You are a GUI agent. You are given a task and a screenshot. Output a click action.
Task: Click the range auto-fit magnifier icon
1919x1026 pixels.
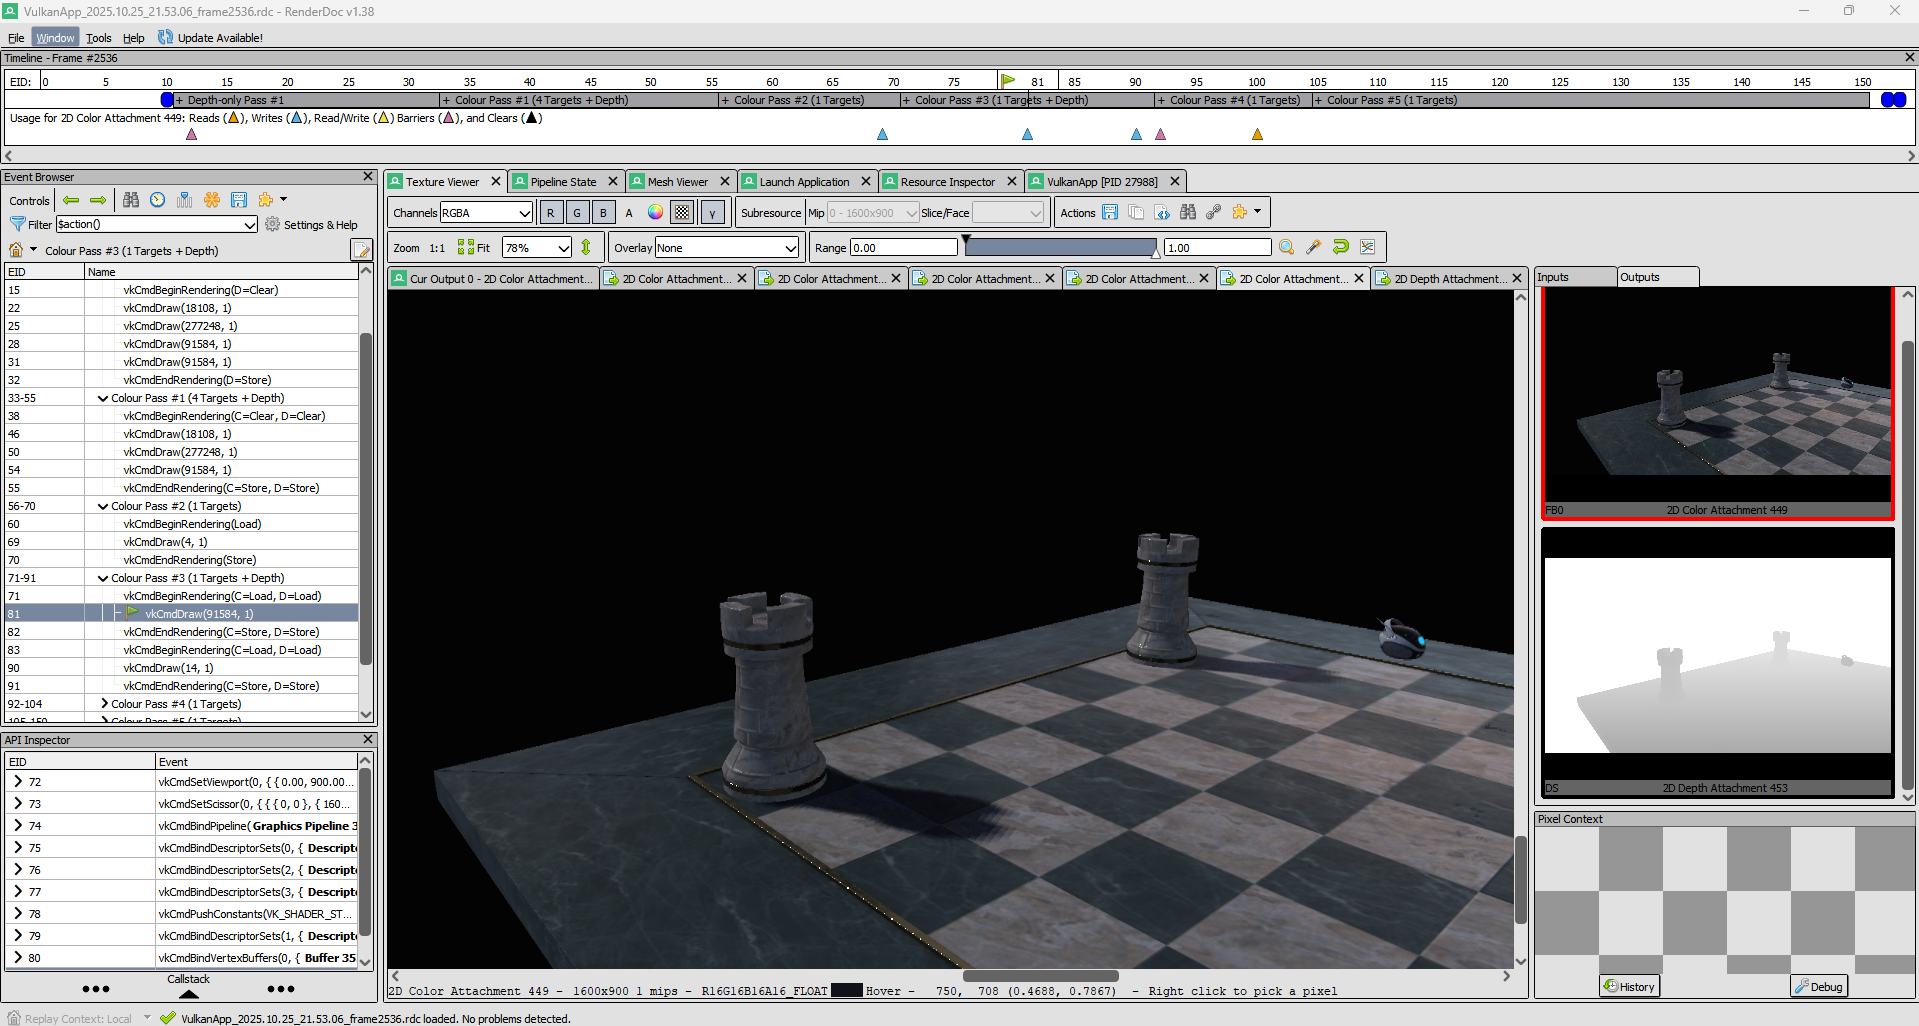[1286, 248]
